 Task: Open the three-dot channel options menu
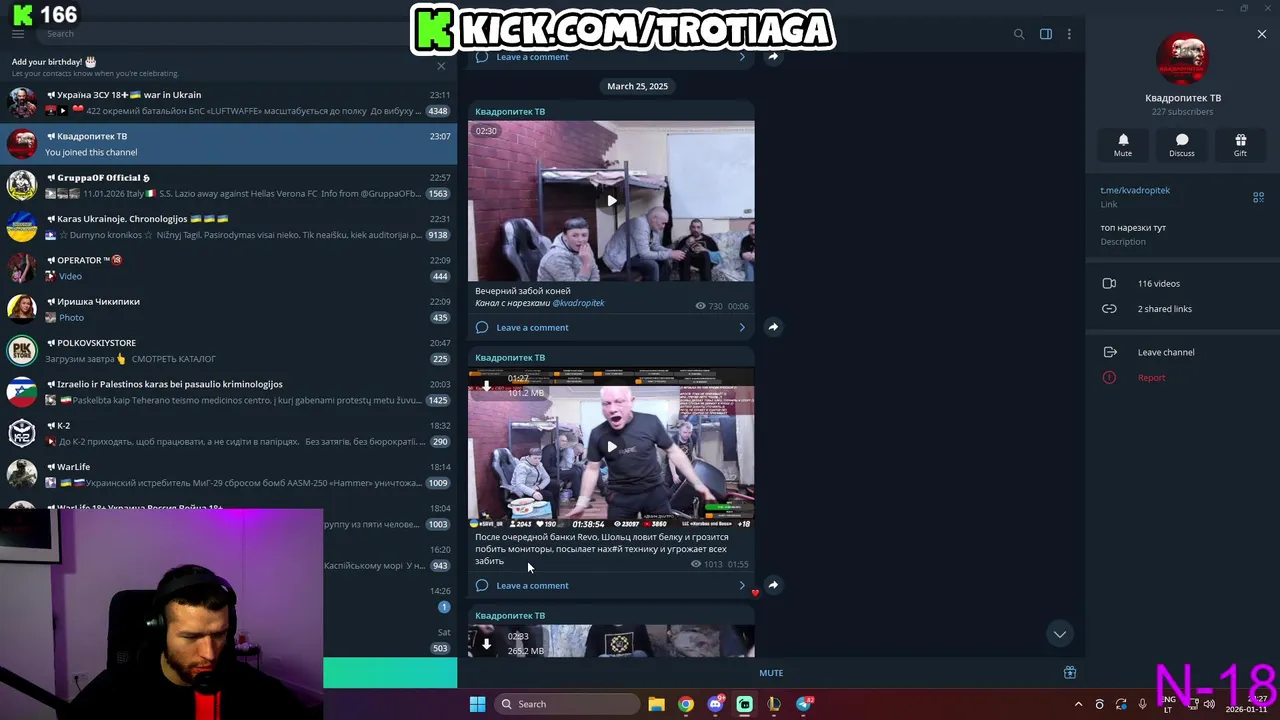tap(1069, 34)
